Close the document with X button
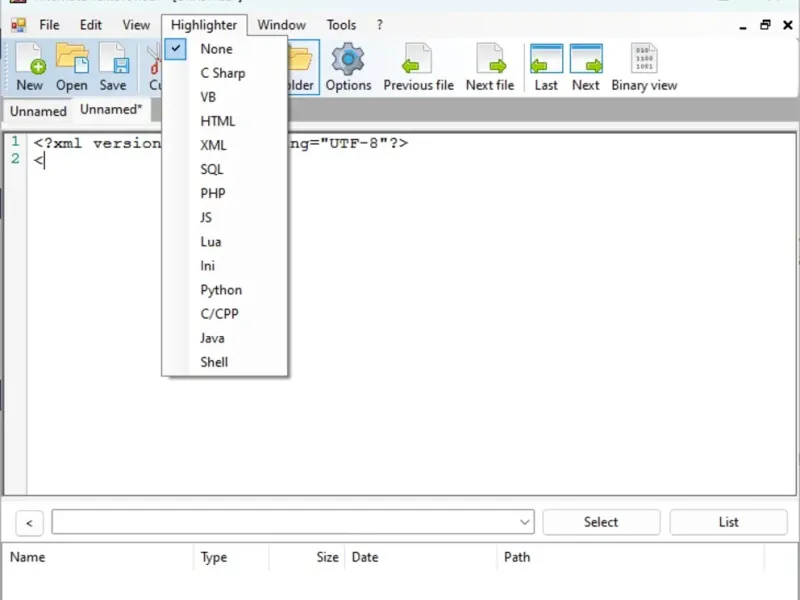Screen dimensions: 800x600 coord(787,24)
